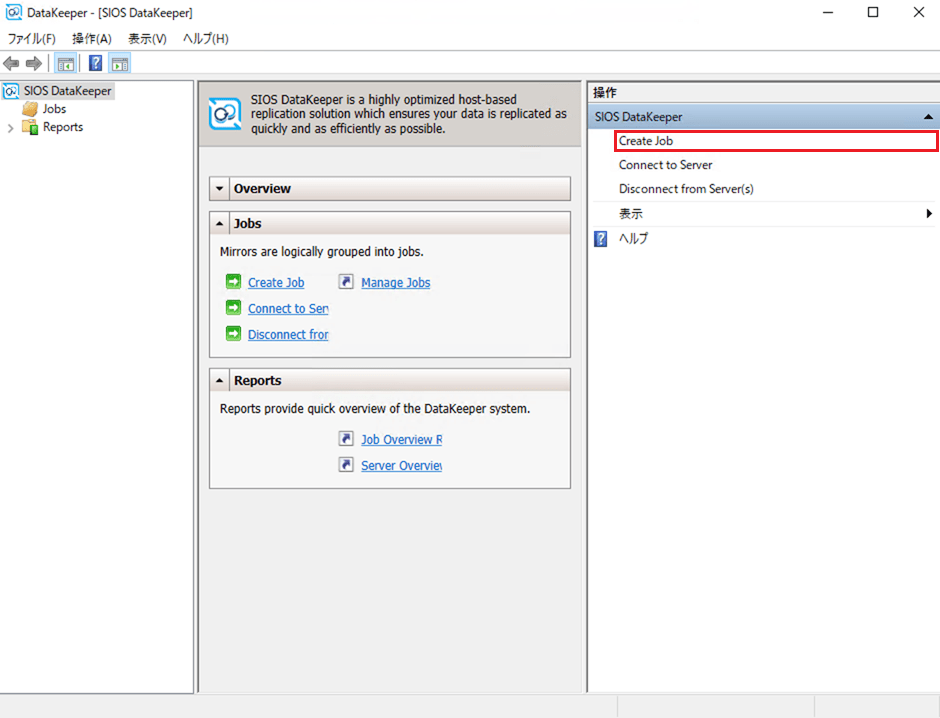Viewport: 940px width, 718px height.
Task: Go back with the toolbar Back arrow
Action: pyautogui.click(x=11, y=64)
